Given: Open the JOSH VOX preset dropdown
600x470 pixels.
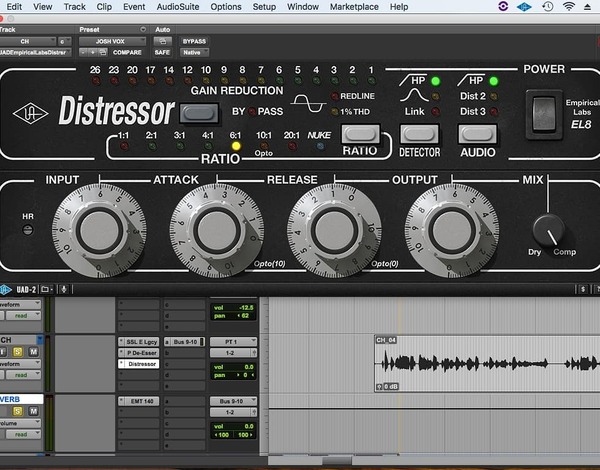Looking at the screenshot, I should pyautogui.click(x=112, y=41).
